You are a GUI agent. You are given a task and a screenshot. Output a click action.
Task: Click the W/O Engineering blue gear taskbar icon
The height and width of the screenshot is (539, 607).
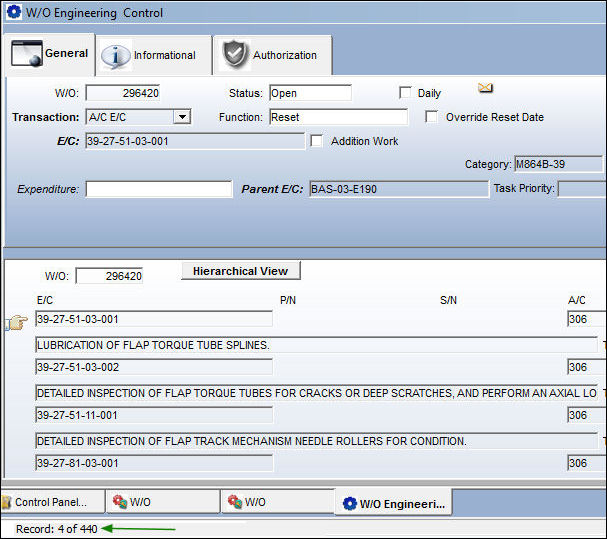tap(350, 503)
